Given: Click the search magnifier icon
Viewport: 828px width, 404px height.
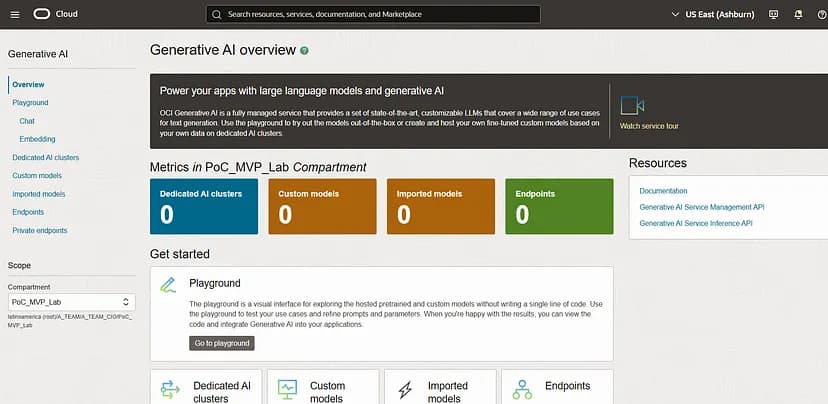Looking at the screenshot, I should coord(217,14).
